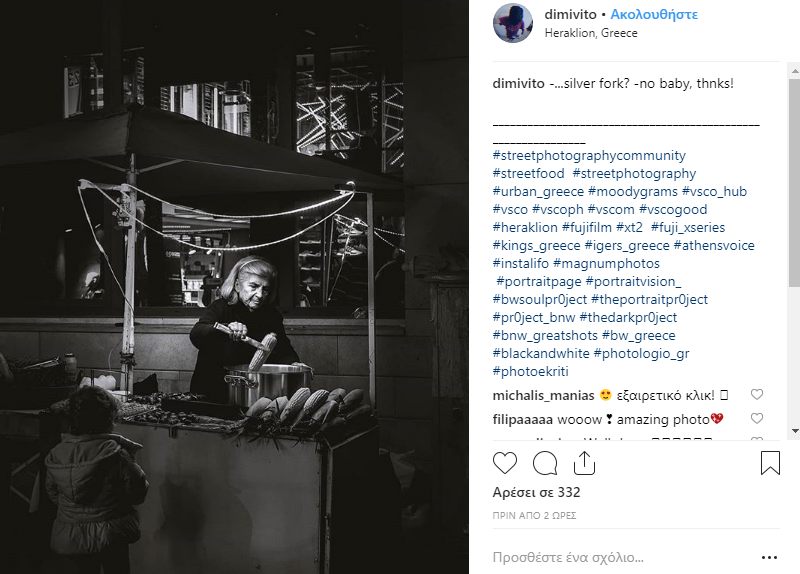
Task: Open michalis_manias commenter profile
Action: 543,395
